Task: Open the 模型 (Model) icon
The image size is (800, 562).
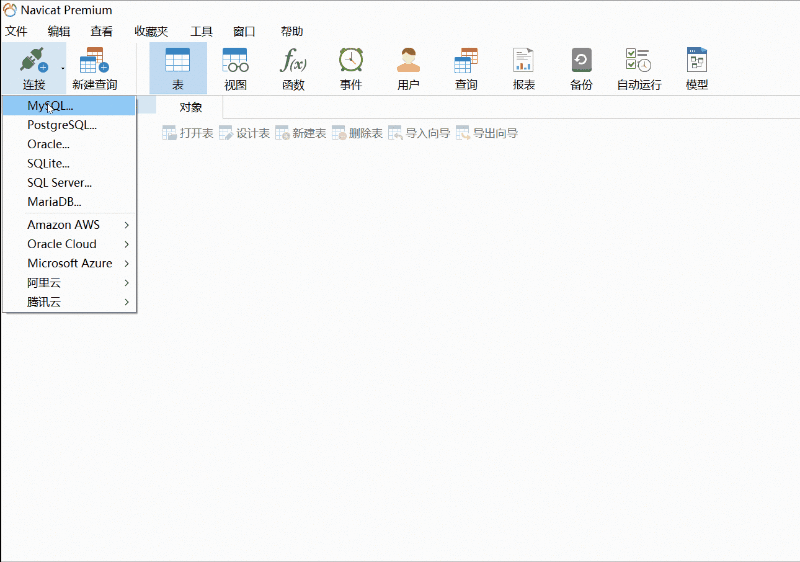Action: click(x=696, y=60)
